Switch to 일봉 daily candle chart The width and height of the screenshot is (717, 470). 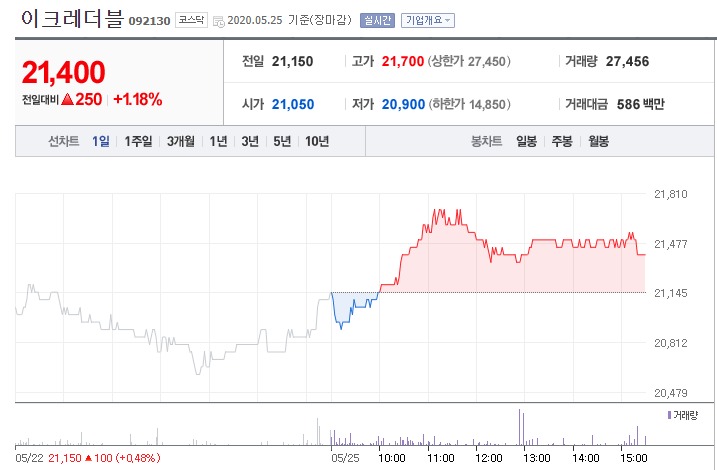526,141
